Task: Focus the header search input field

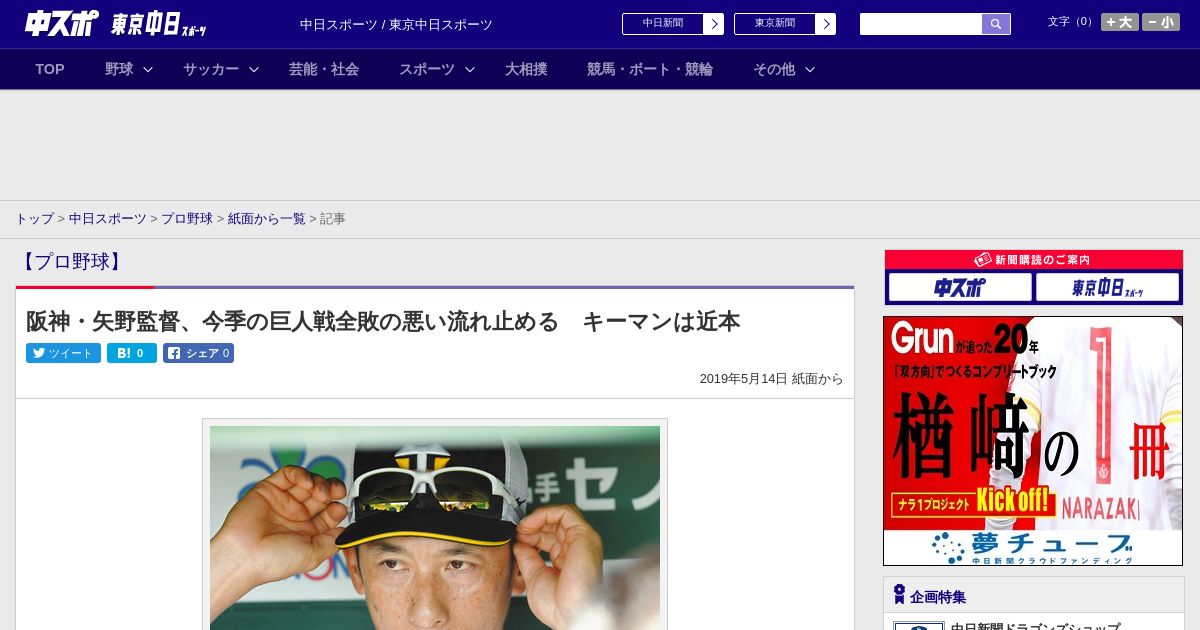Action: pos(921,24)
